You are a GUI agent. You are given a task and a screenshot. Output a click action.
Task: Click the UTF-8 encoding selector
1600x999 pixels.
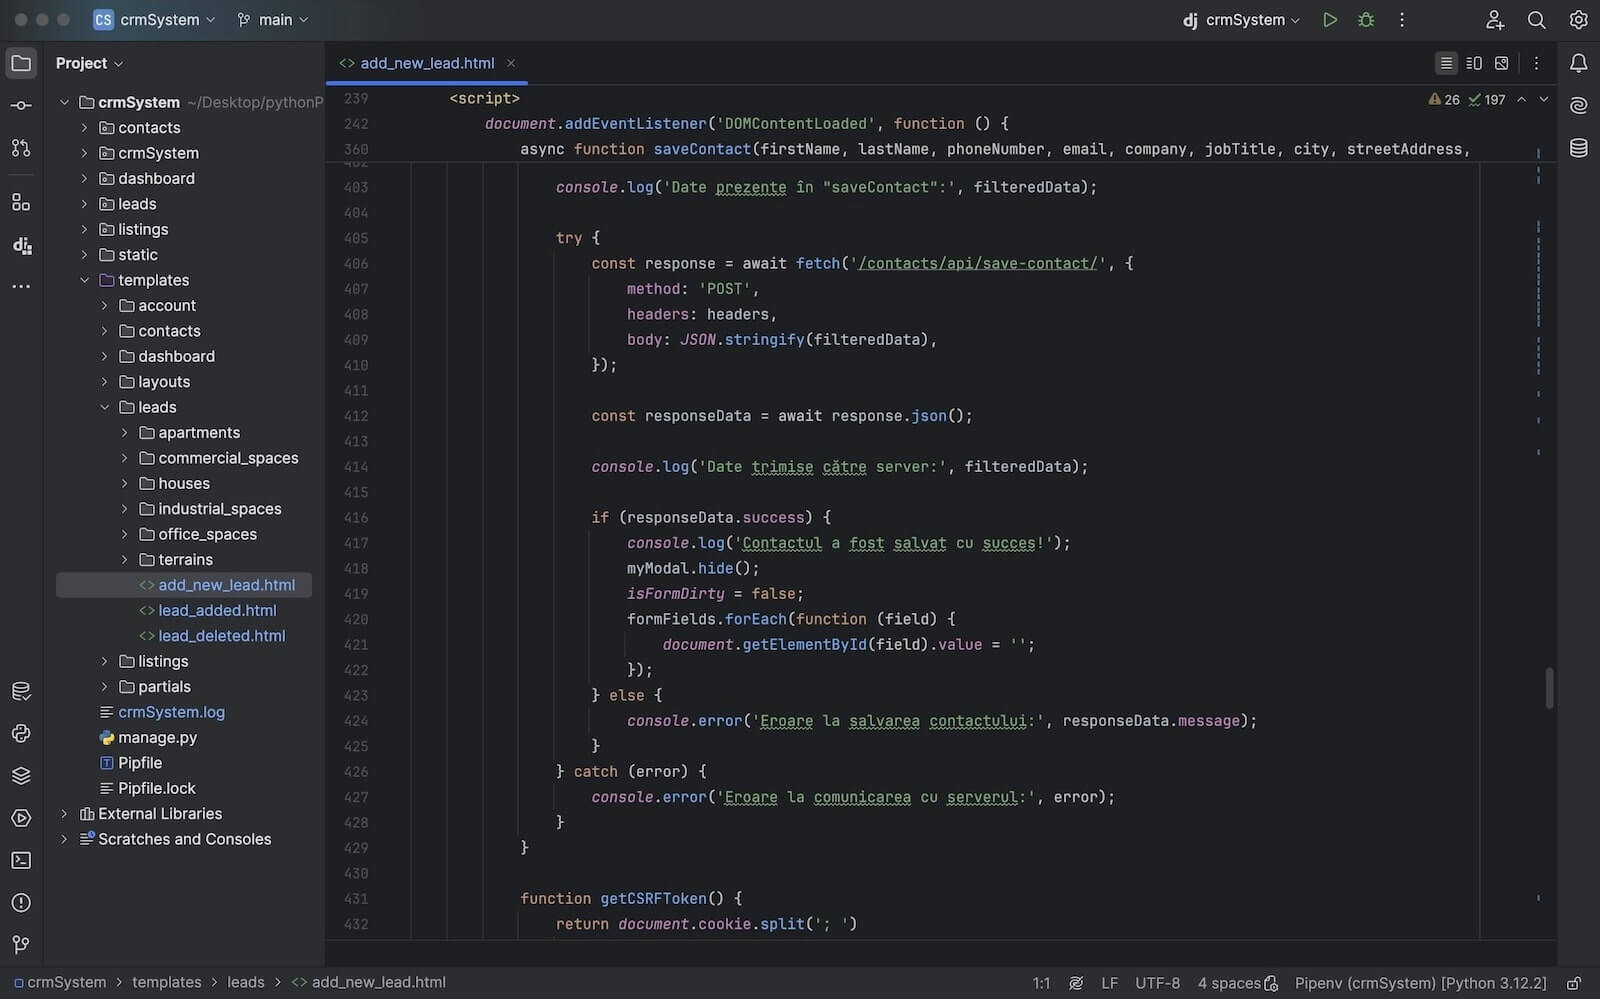tap(1157, 983)
